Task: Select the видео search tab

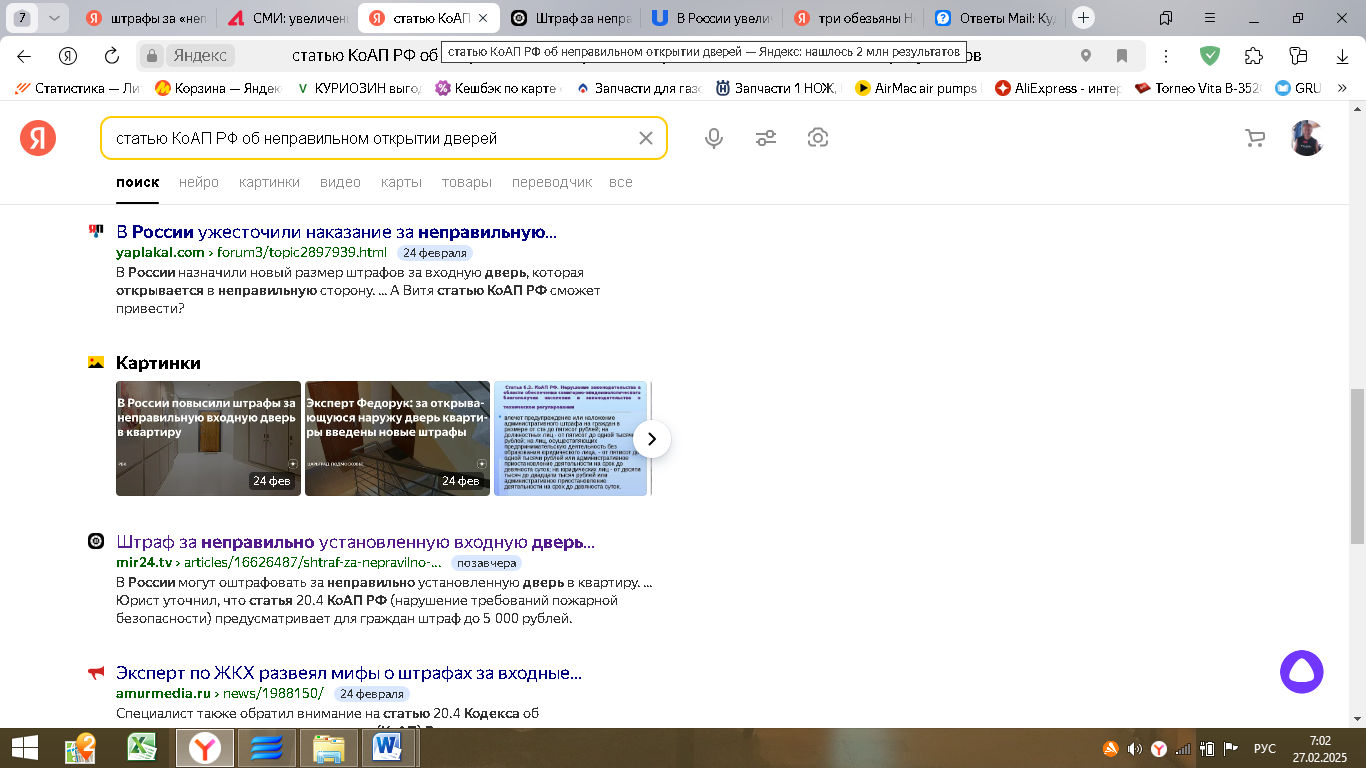Action: point(340,182)
